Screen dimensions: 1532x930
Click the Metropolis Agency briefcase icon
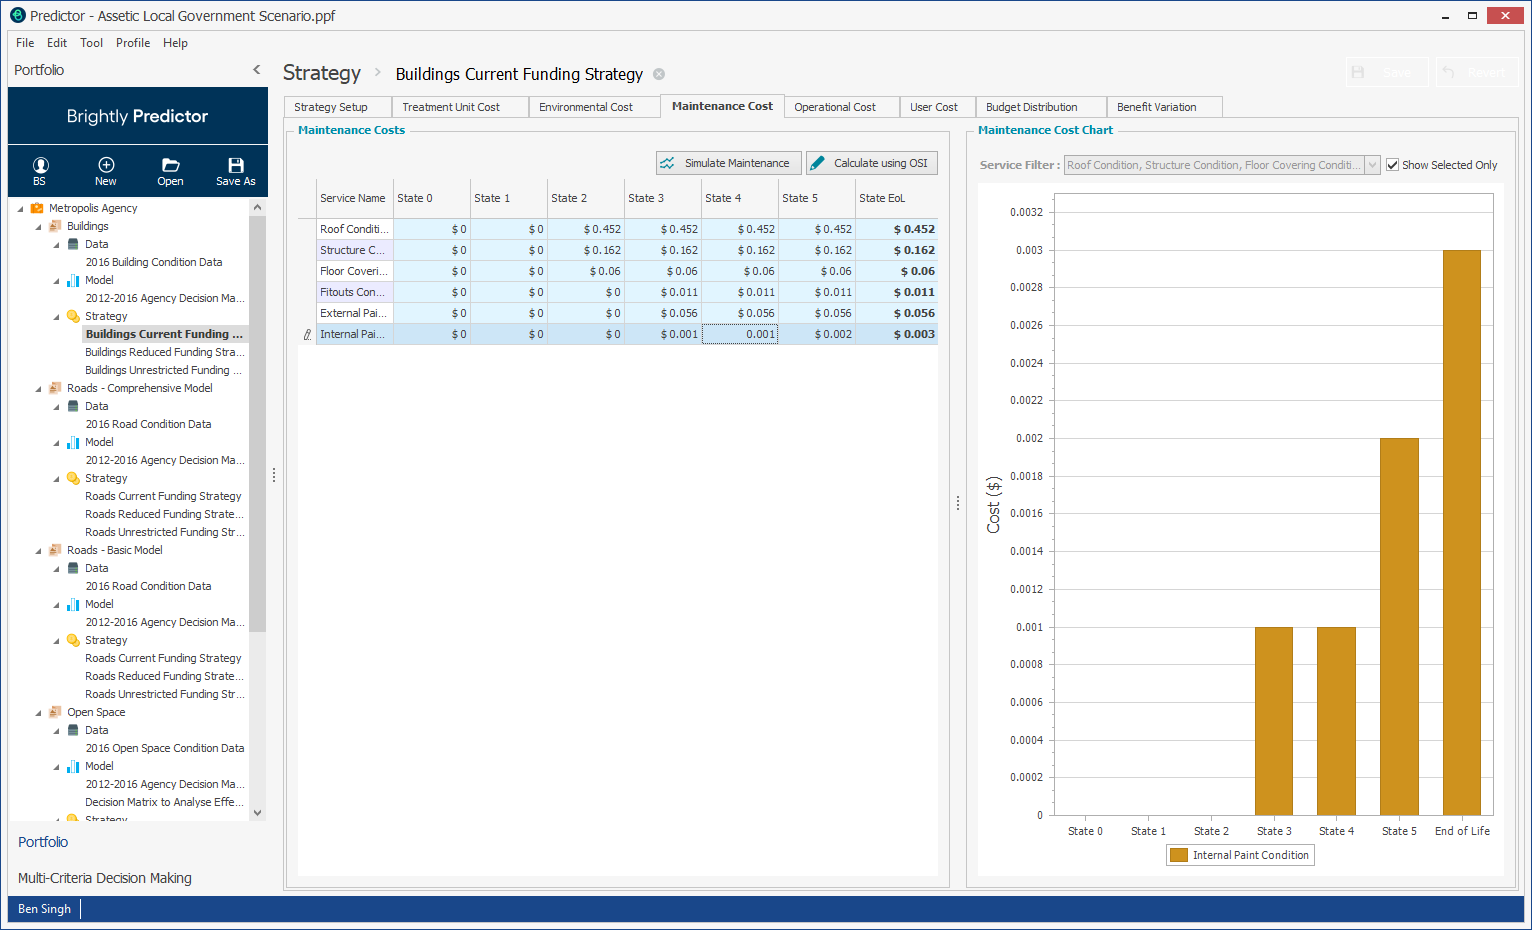(37, 208)
